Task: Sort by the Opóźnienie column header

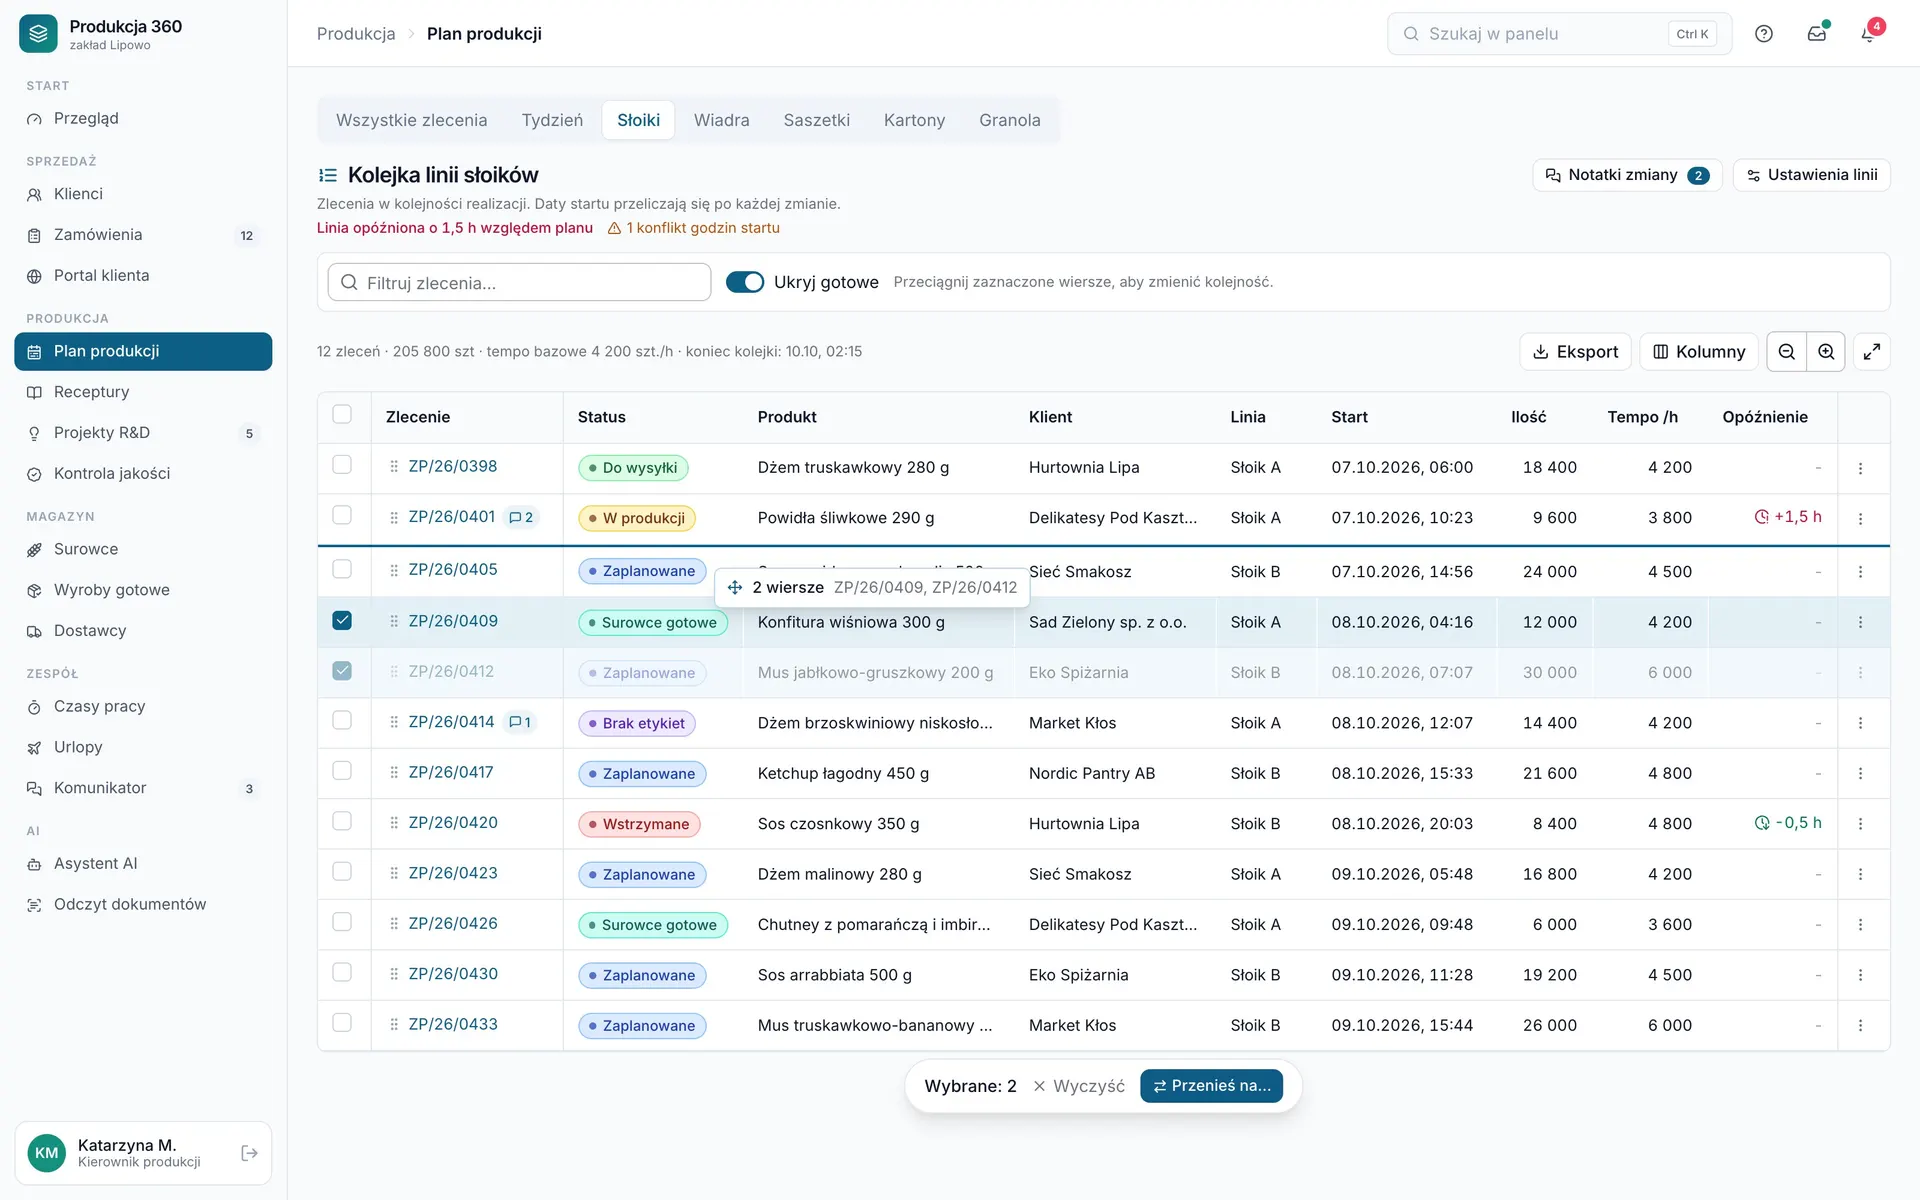Action: coord(1764,417)
